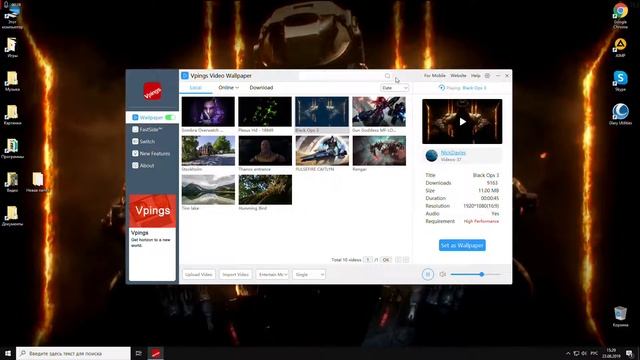The width and height of the screenshot is (640, 360).
Task: Select the Black Ops 3 thumbnail
Action: pos(322,111)
